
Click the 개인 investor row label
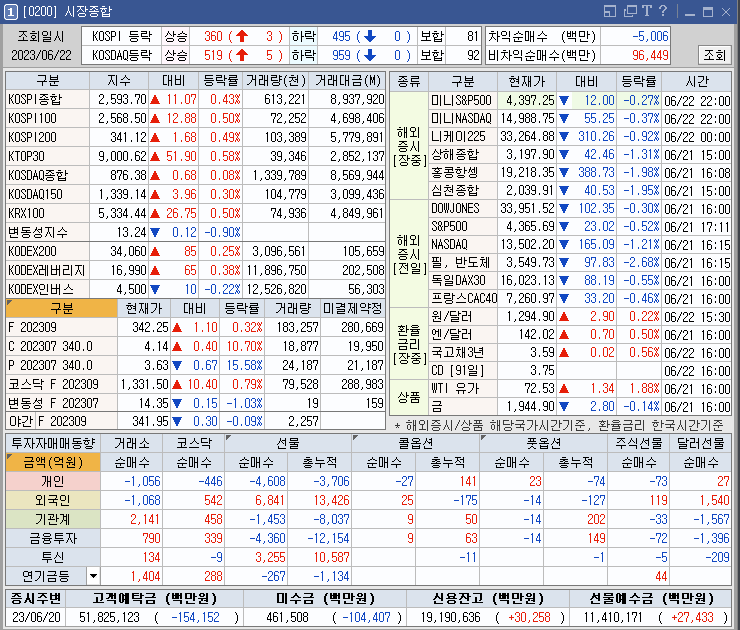coord(53,481)
